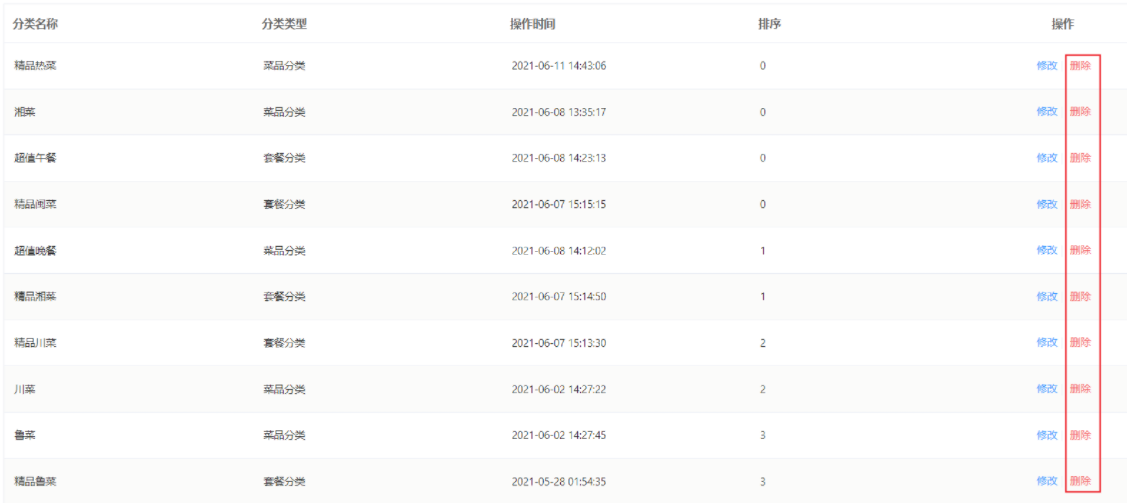Click 删除 for 鲁菜 row
This screenshot has width=1127, height=503.
point(1080,435)
